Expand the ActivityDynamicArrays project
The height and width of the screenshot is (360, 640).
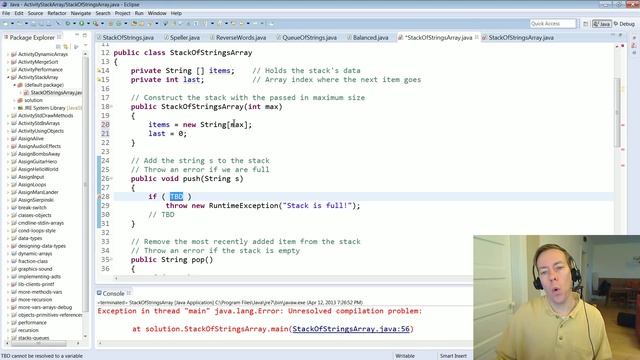pyautogui.click(x=8, y=54)
